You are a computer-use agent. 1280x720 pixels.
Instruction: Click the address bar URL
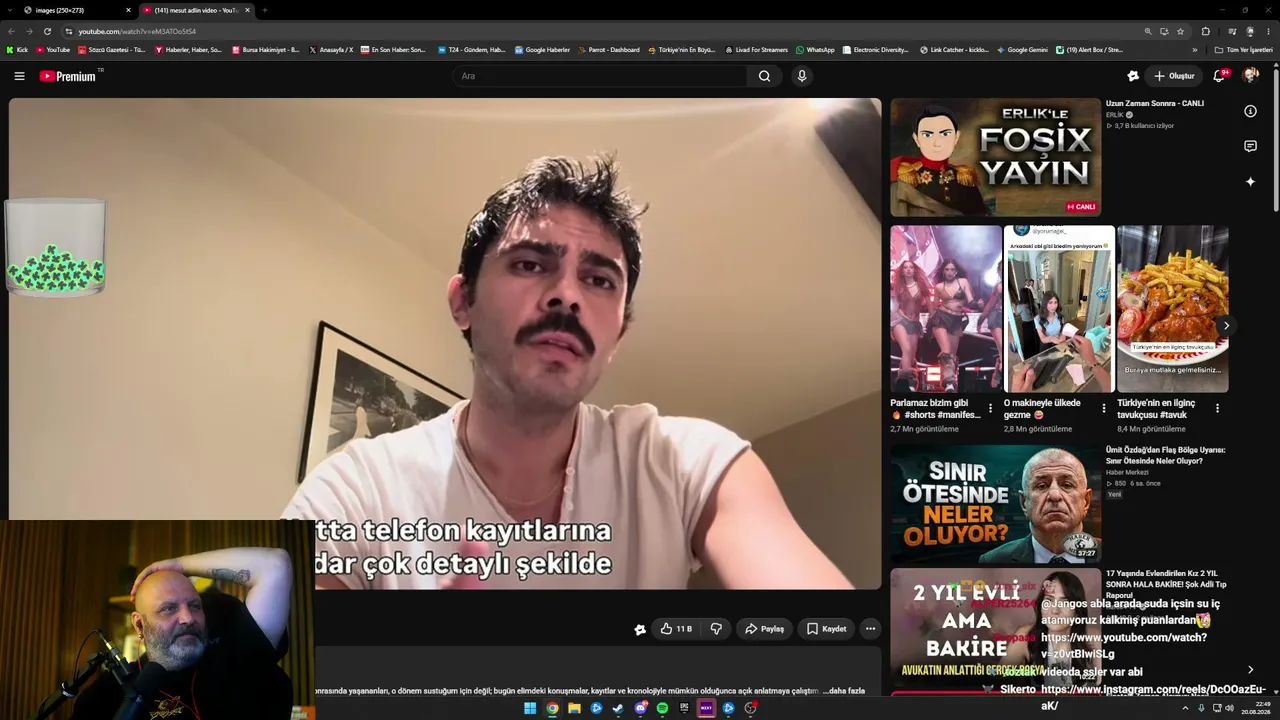point(137,31)
